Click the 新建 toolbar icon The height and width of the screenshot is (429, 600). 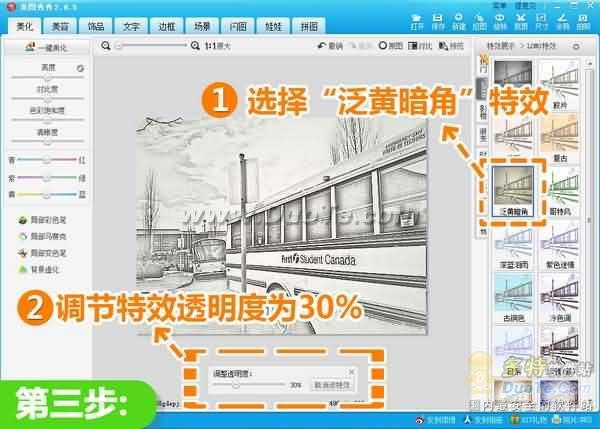click(x=458, y=22)
